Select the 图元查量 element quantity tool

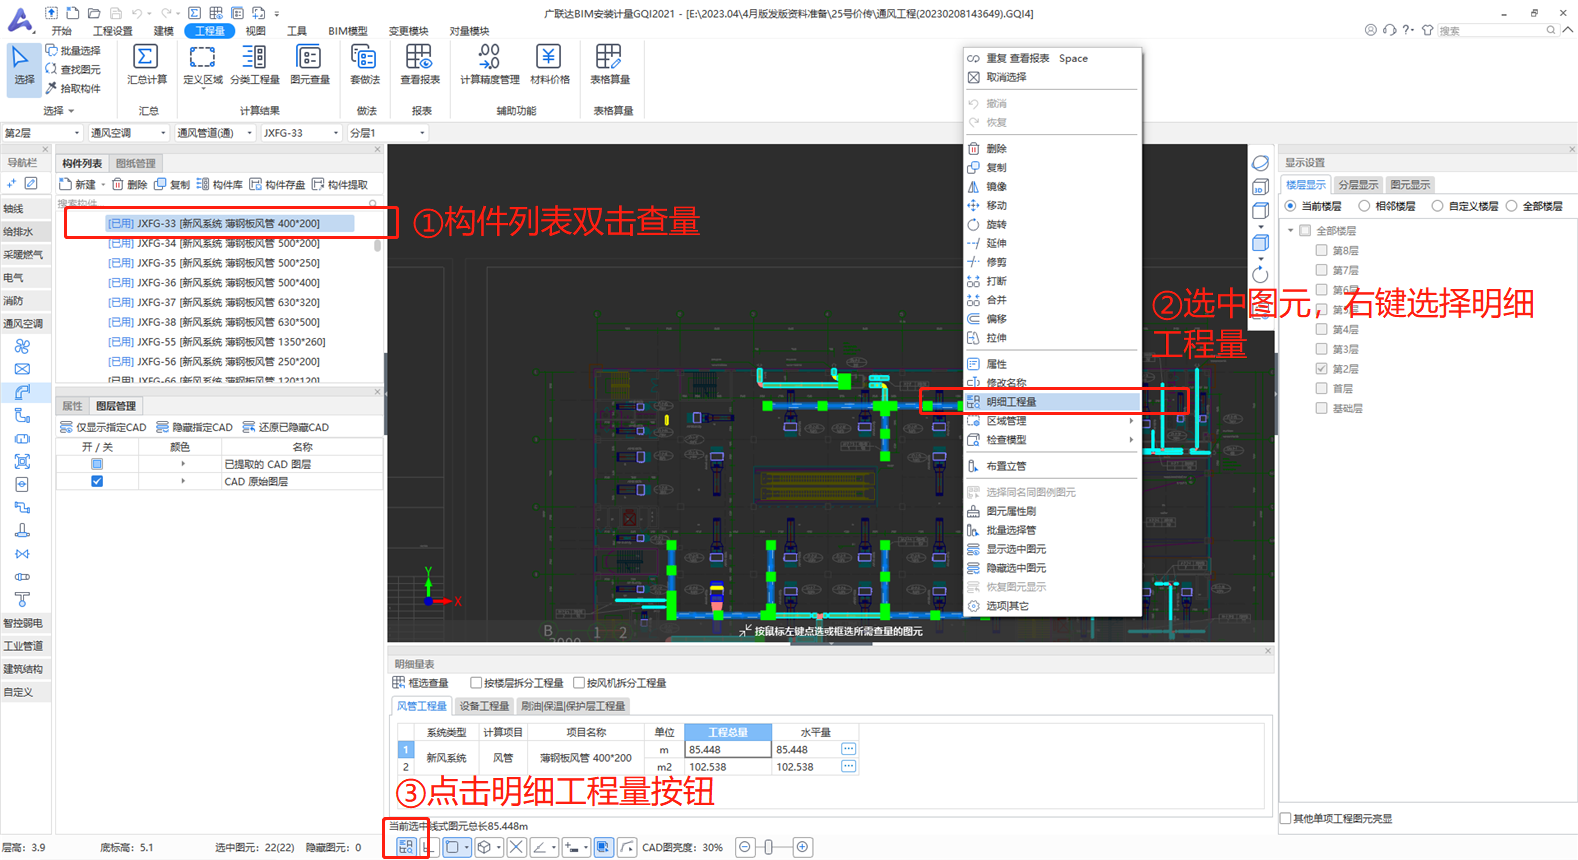pos(309,65)
